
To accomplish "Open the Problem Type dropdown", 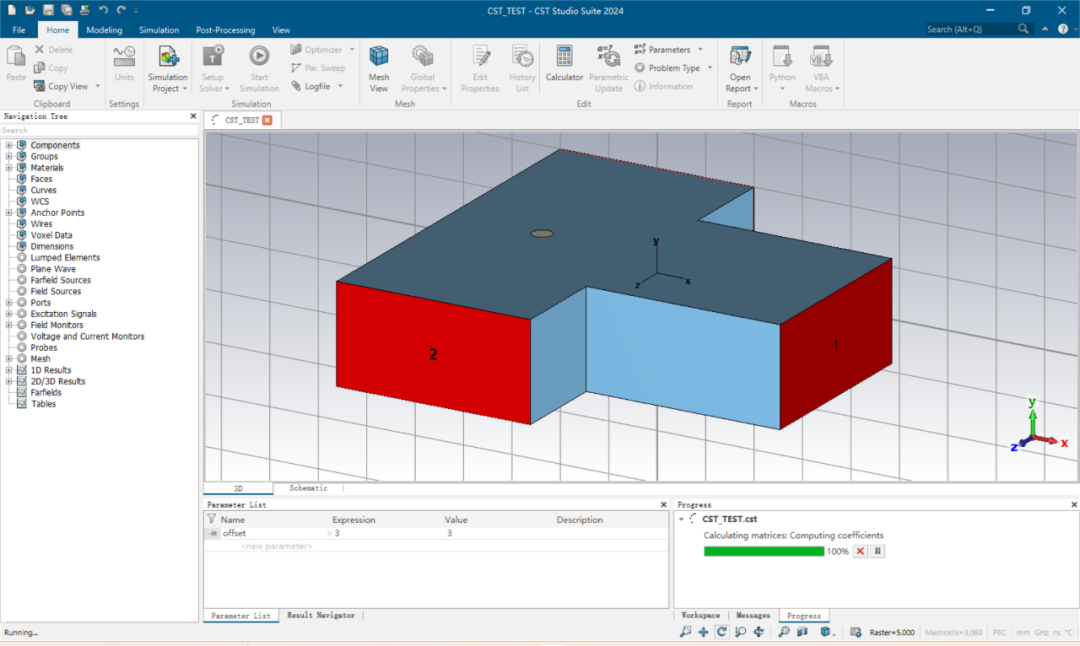I will 673,68.
